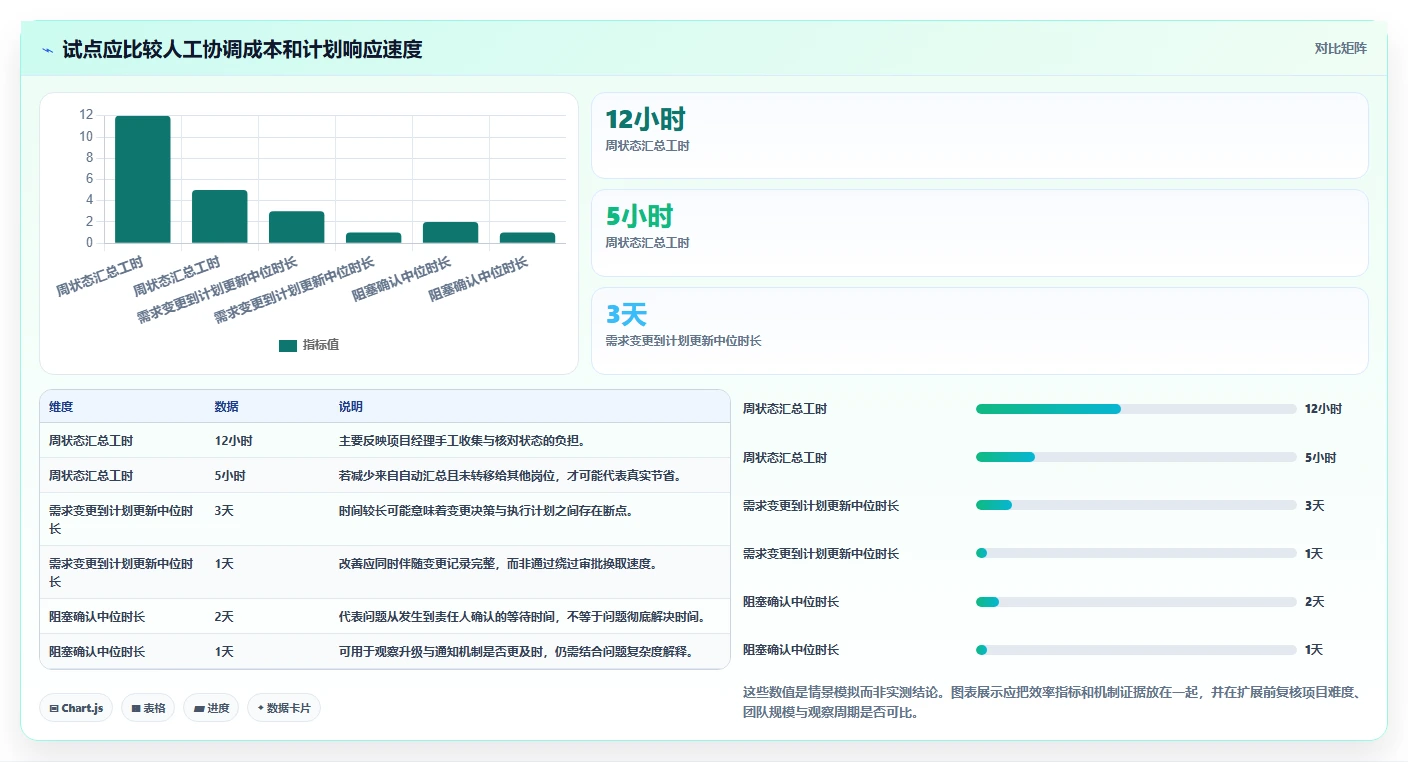
Task: Click the 需求变更到计划更新中位时长 progress bar showing 1天
Action: [x=1136, y=553]
